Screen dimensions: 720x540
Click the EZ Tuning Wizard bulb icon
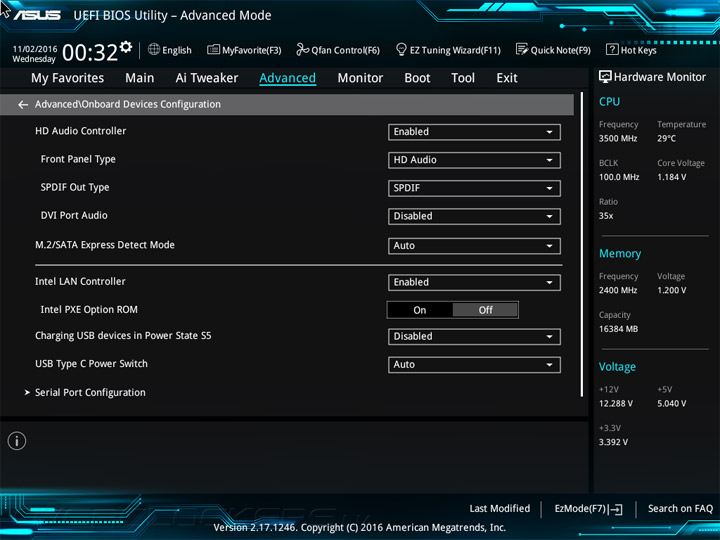[401, 49]
